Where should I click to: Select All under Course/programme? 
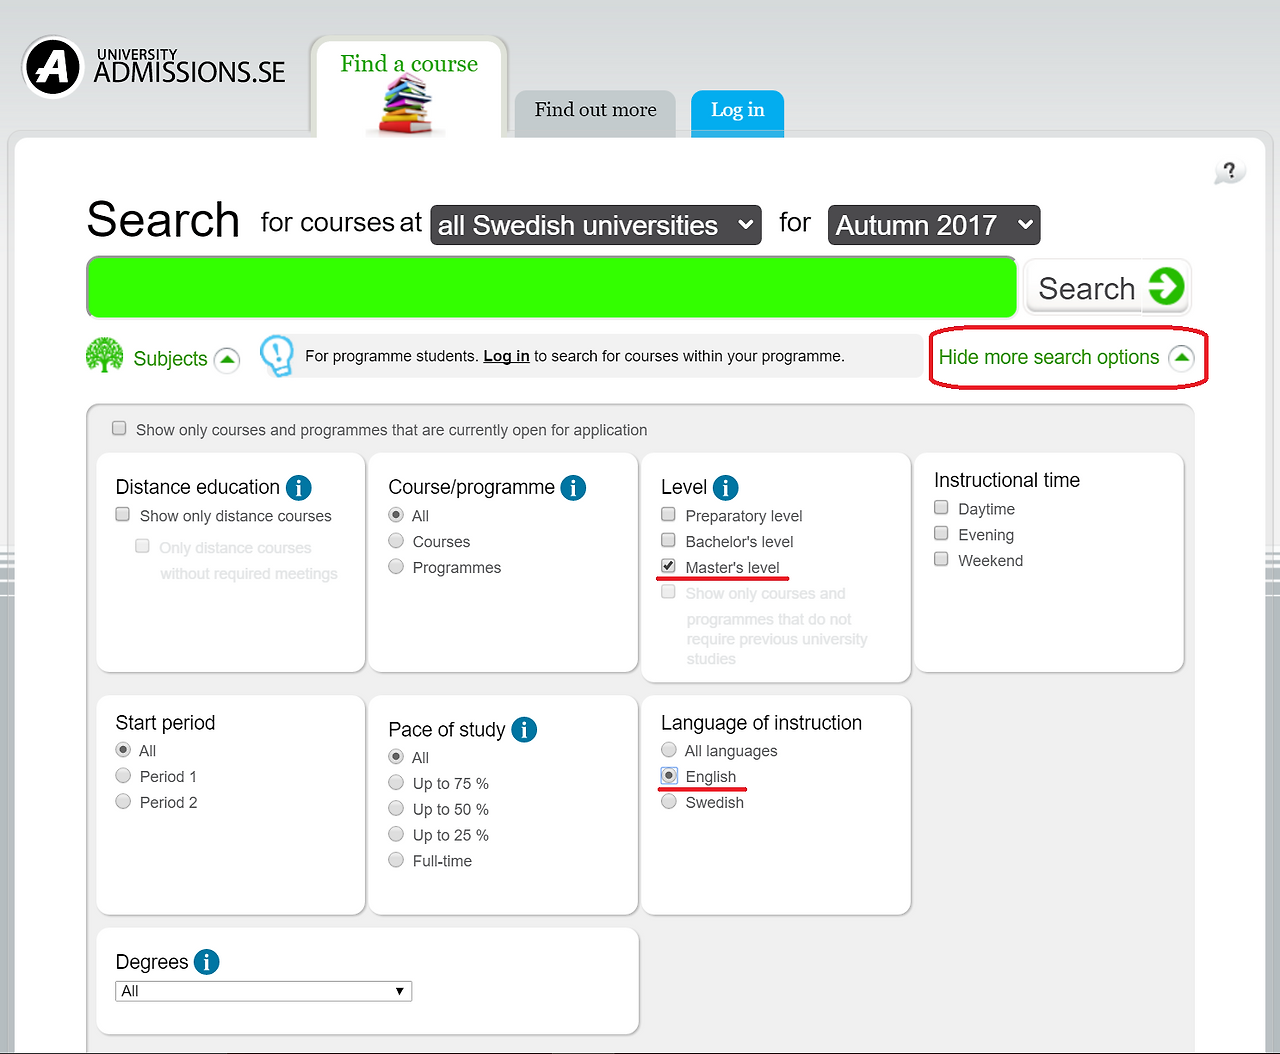click(396, 515)
